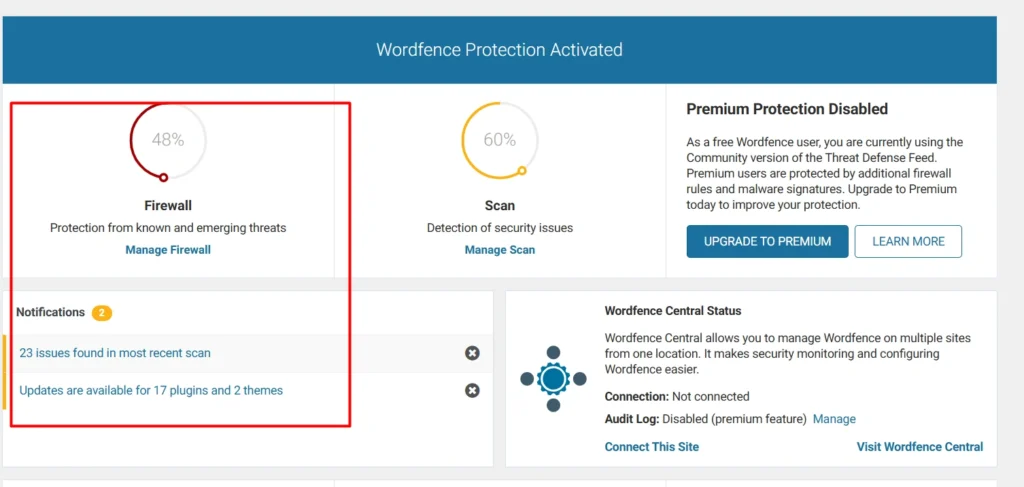The image size is (1024, 487).
Task: Open 23 issues found in most recent scan
Action: tap(115, 353)
